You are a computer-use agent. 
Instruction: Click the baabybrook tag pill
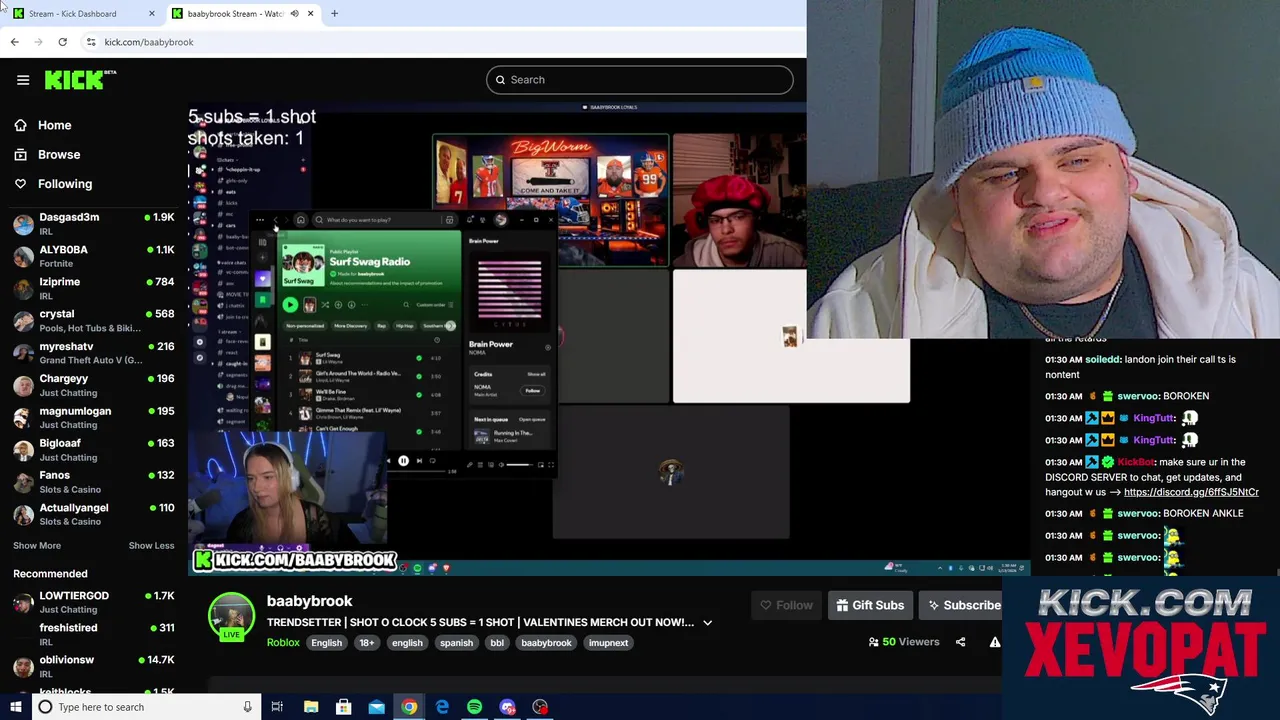[546, 643]
